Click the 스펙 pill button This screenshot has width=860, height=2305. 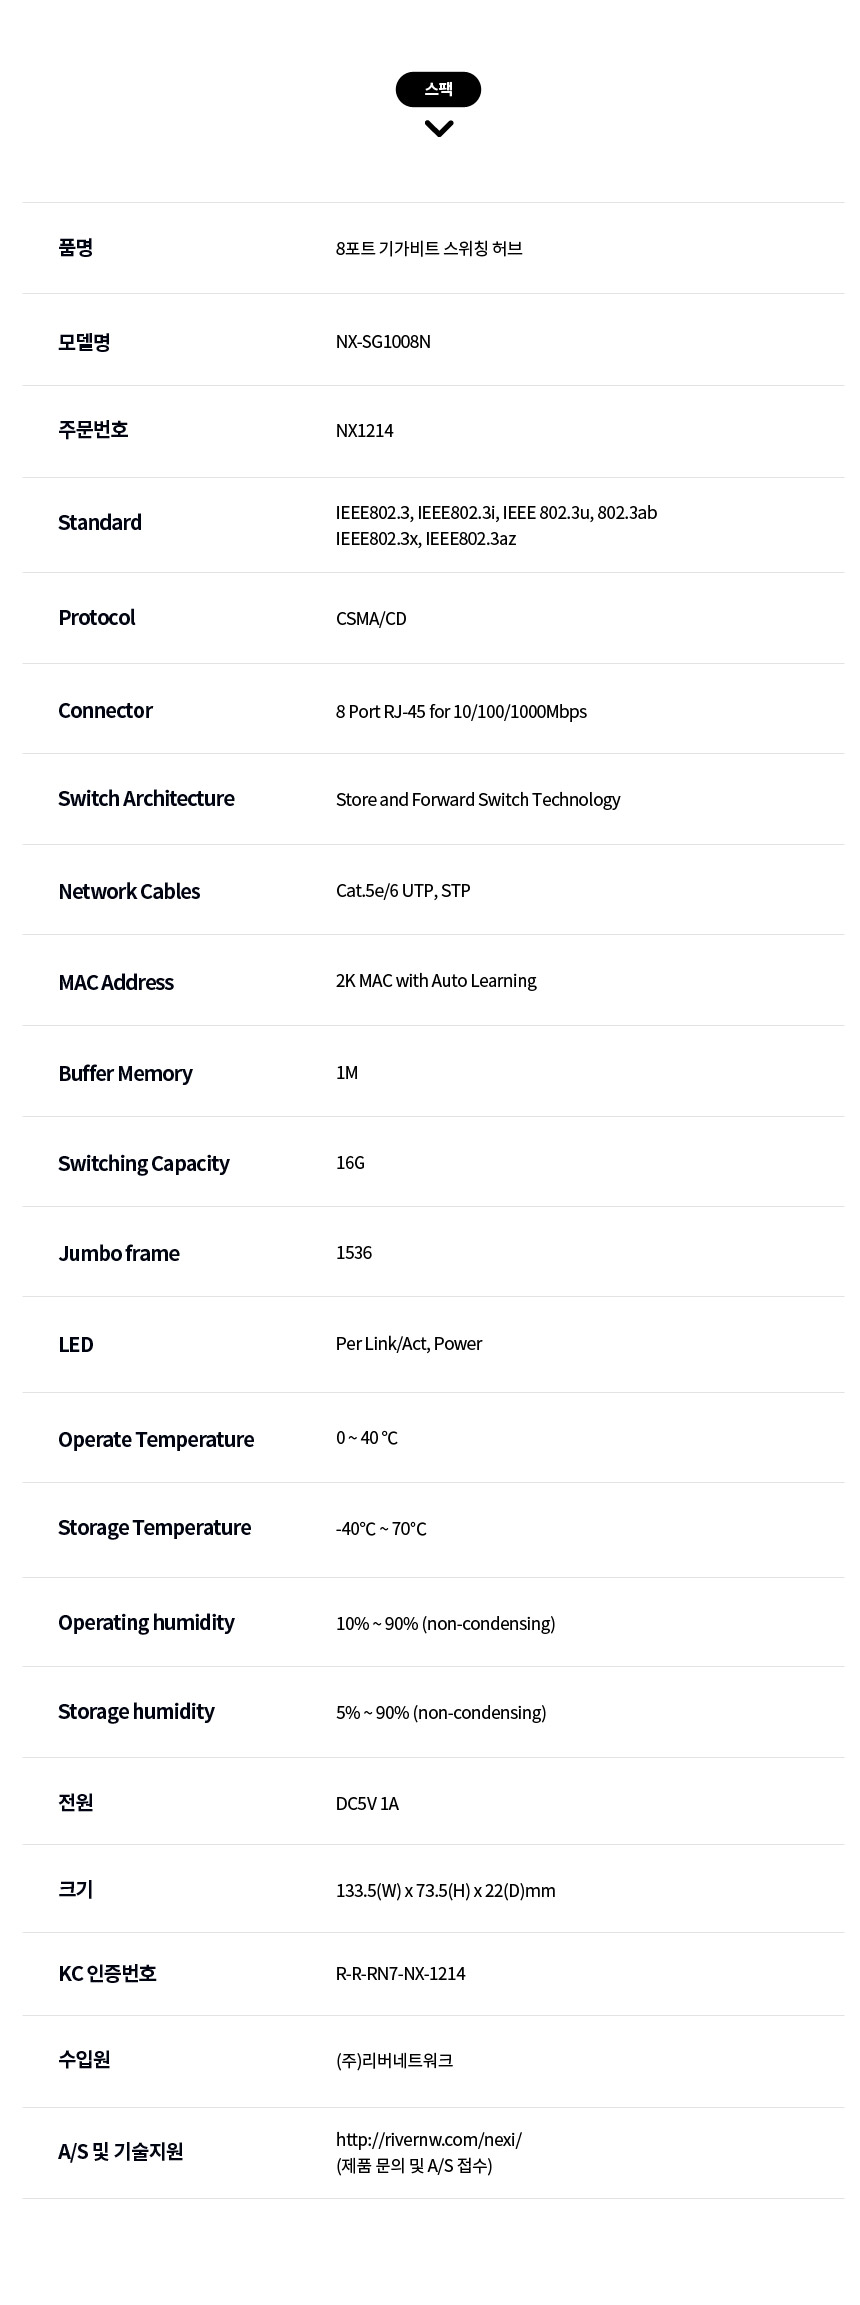coord(438,89)
